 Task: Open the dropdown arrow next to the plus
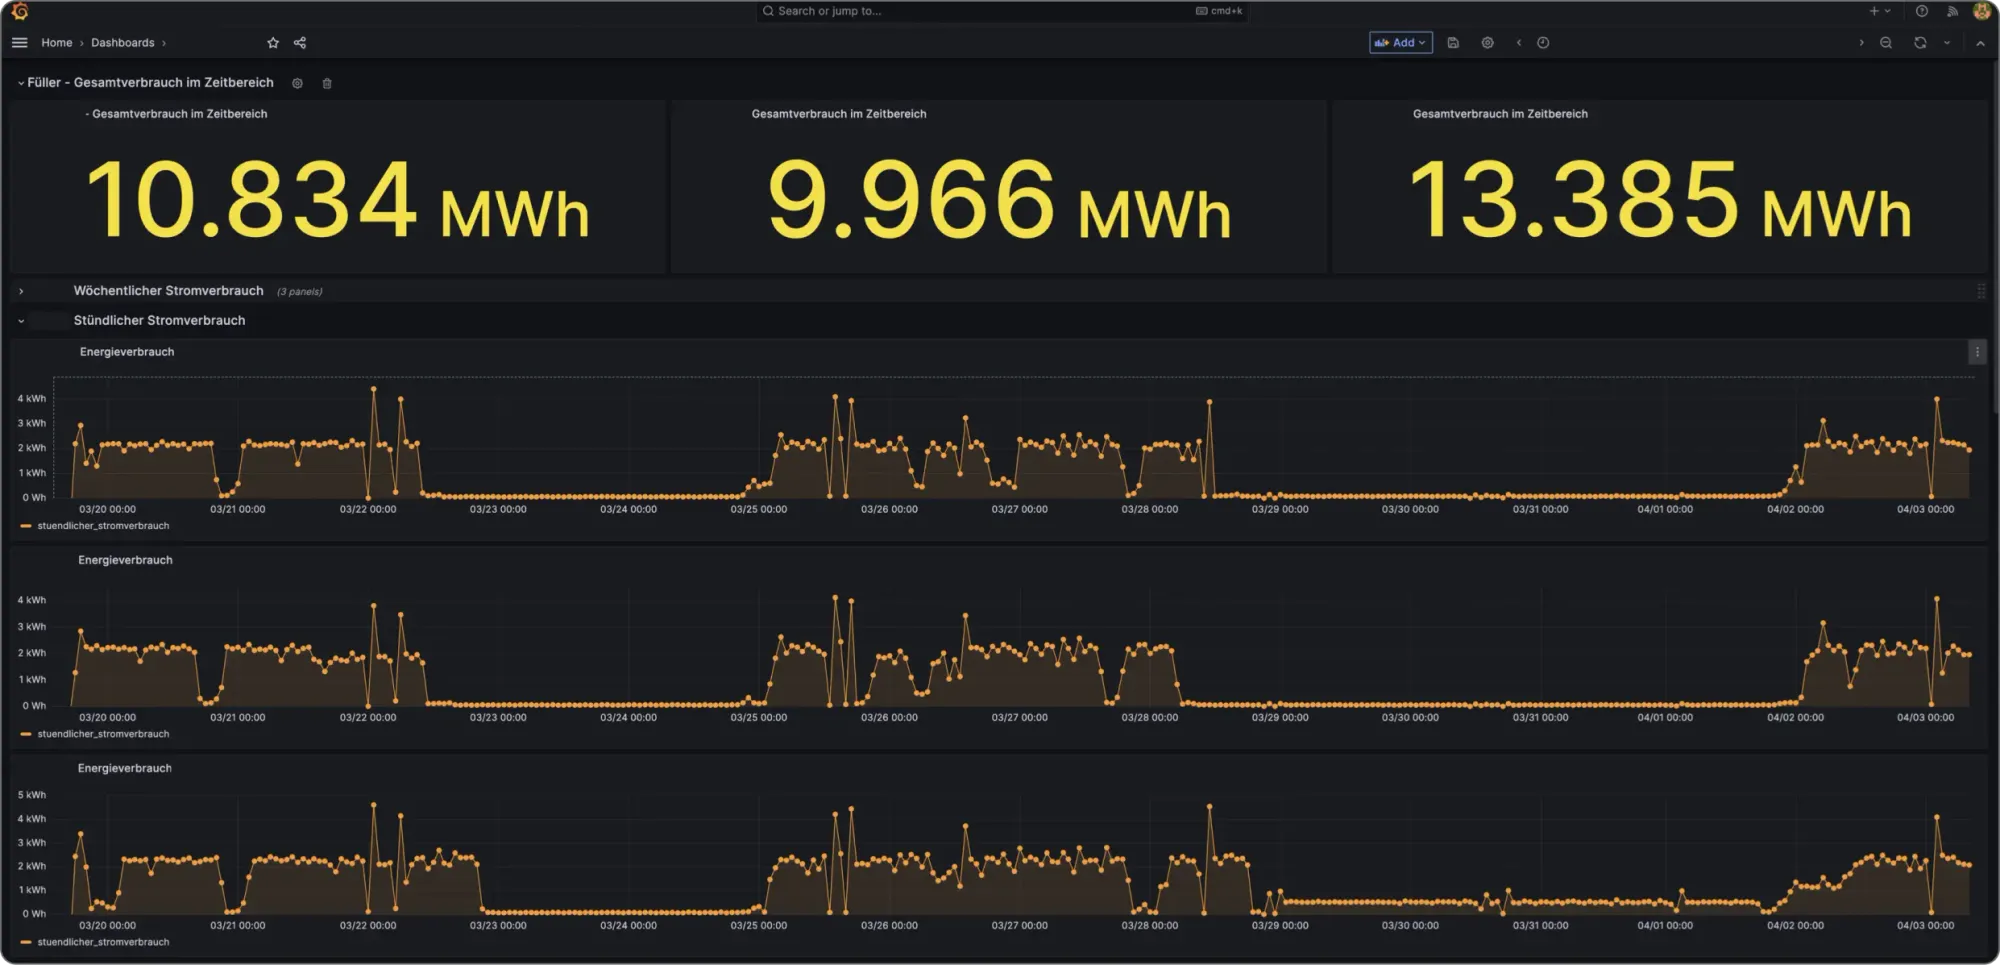(x=1888, y=11)
